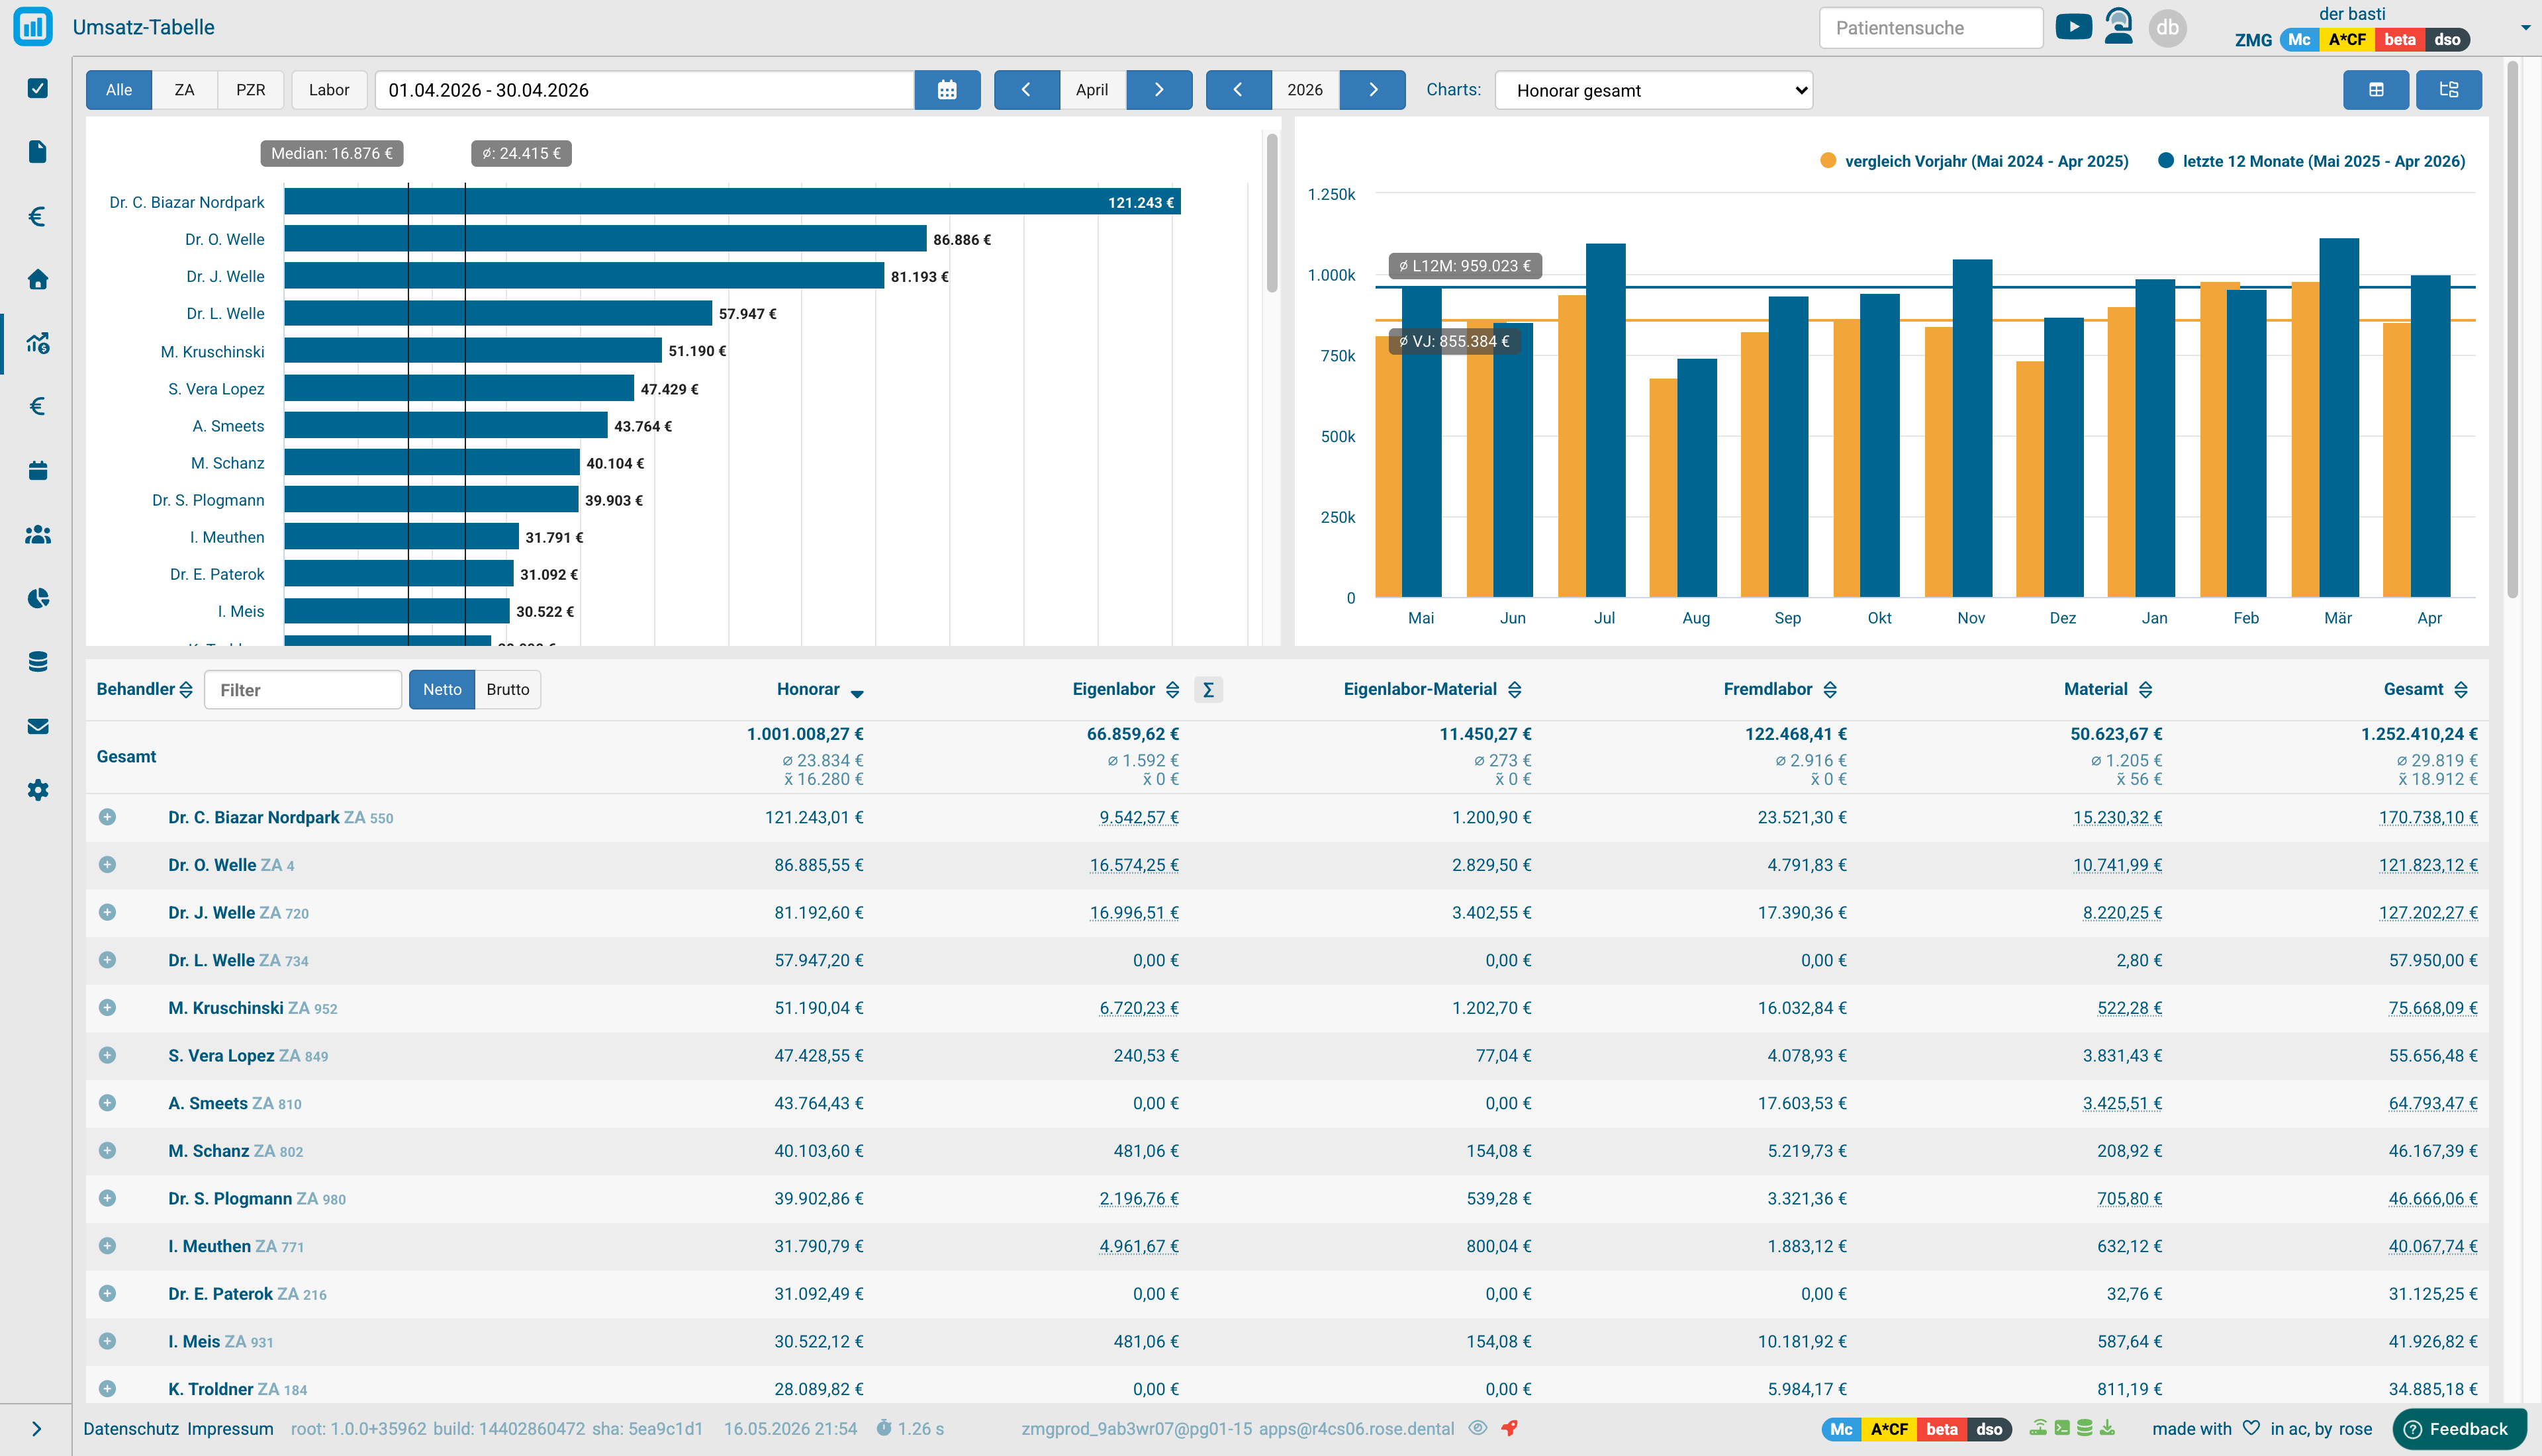This screenshot has width=2542, height=1456.
Task: Open the mail envelope sidebar icon
Action: point(38,726)
